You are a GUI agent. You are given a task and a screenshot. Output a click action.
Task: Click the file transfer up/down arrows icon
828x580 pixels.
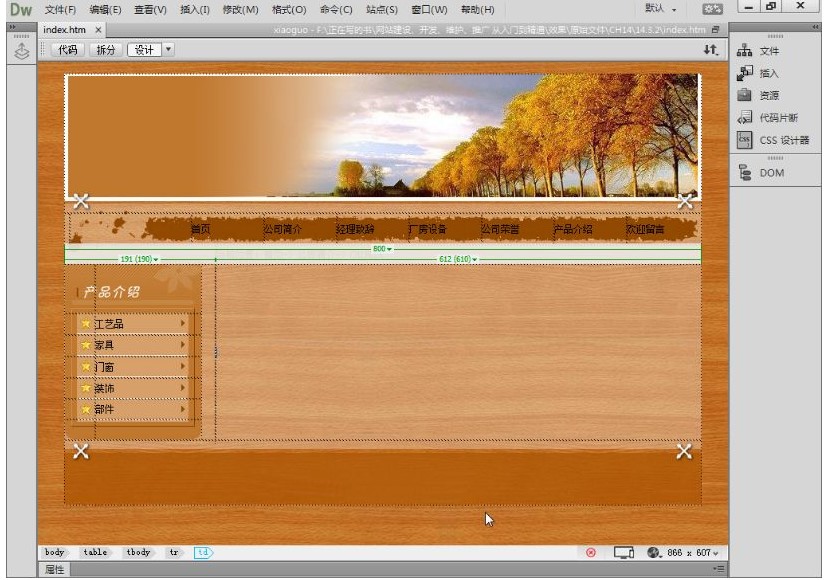point(710,49)
